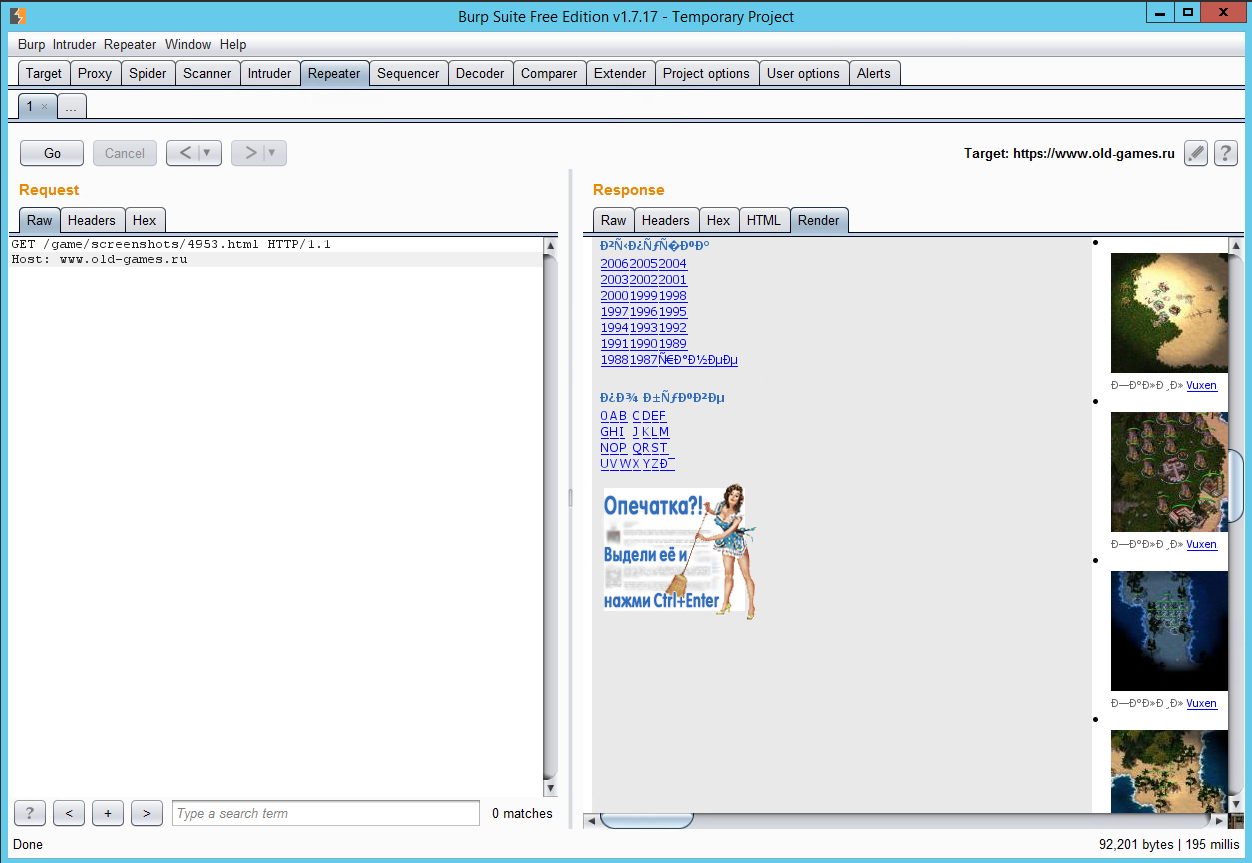Open the first game screenshot thumbnail

tap(1169, 312)
